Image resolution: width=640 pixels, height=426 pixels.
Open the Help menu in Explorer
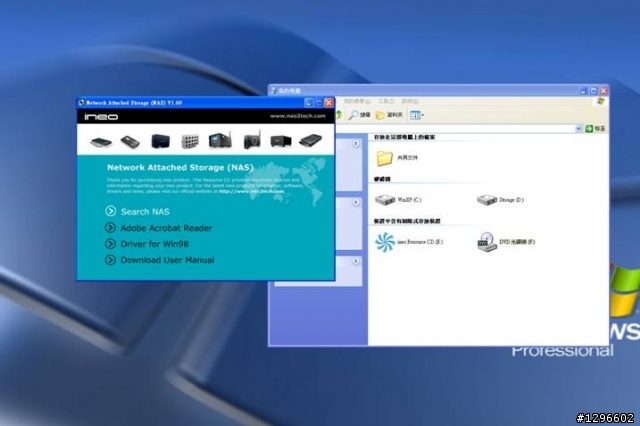(410, 101)
